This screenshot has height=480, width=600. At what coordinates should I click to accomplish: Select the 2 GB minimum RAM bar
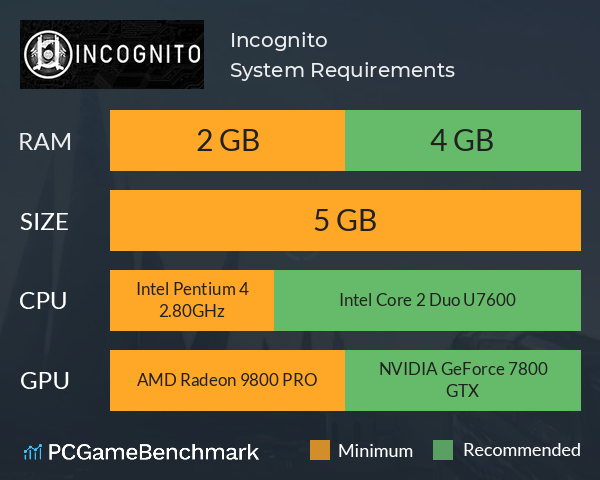pyautogui.click(x=227, y=140)
